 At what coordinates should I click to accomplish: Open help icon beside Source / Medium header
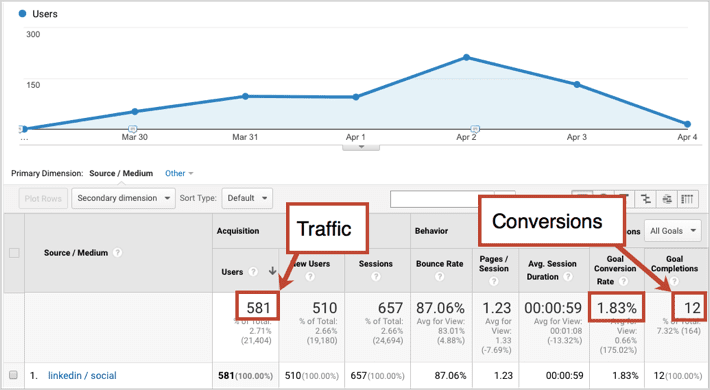117,253
